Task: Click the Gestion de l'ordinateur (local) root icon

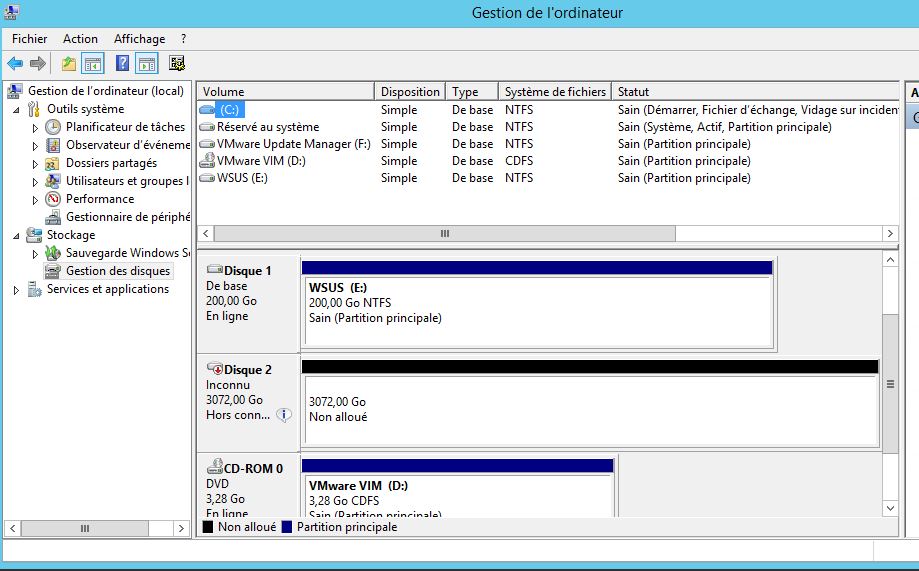Action: (x=15, y=91)
